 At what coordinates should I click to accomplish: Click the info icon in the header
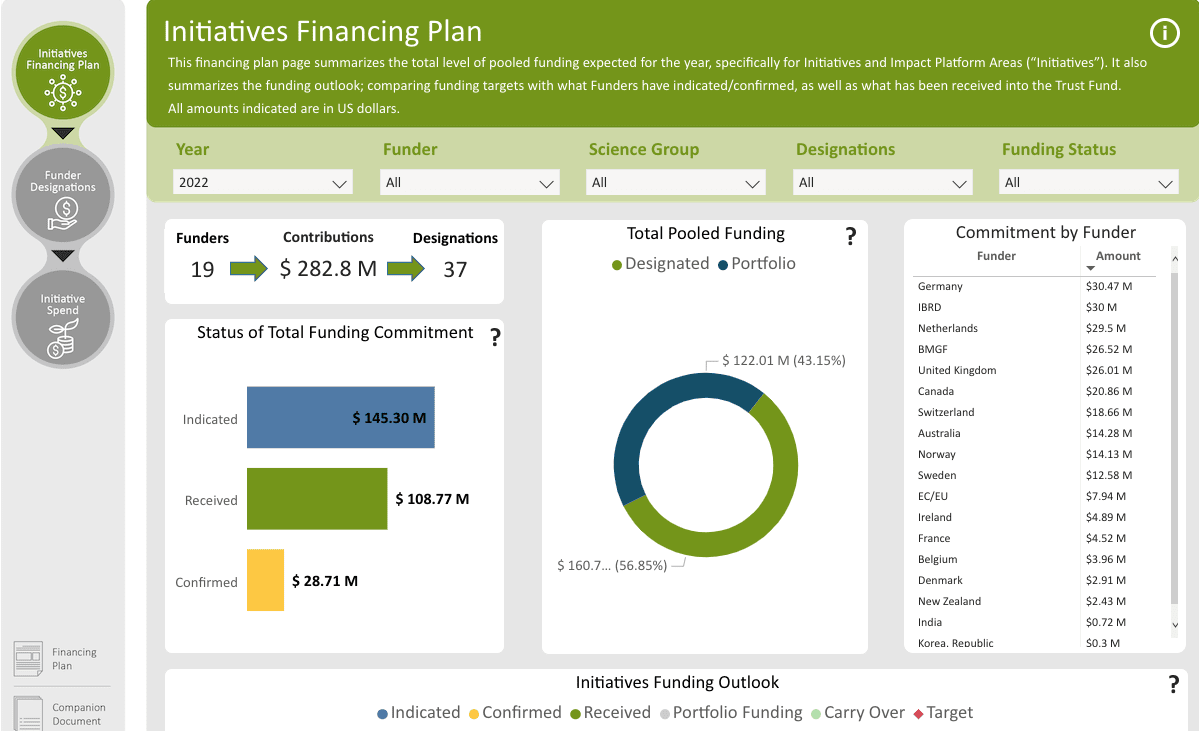click(1164, 34)
